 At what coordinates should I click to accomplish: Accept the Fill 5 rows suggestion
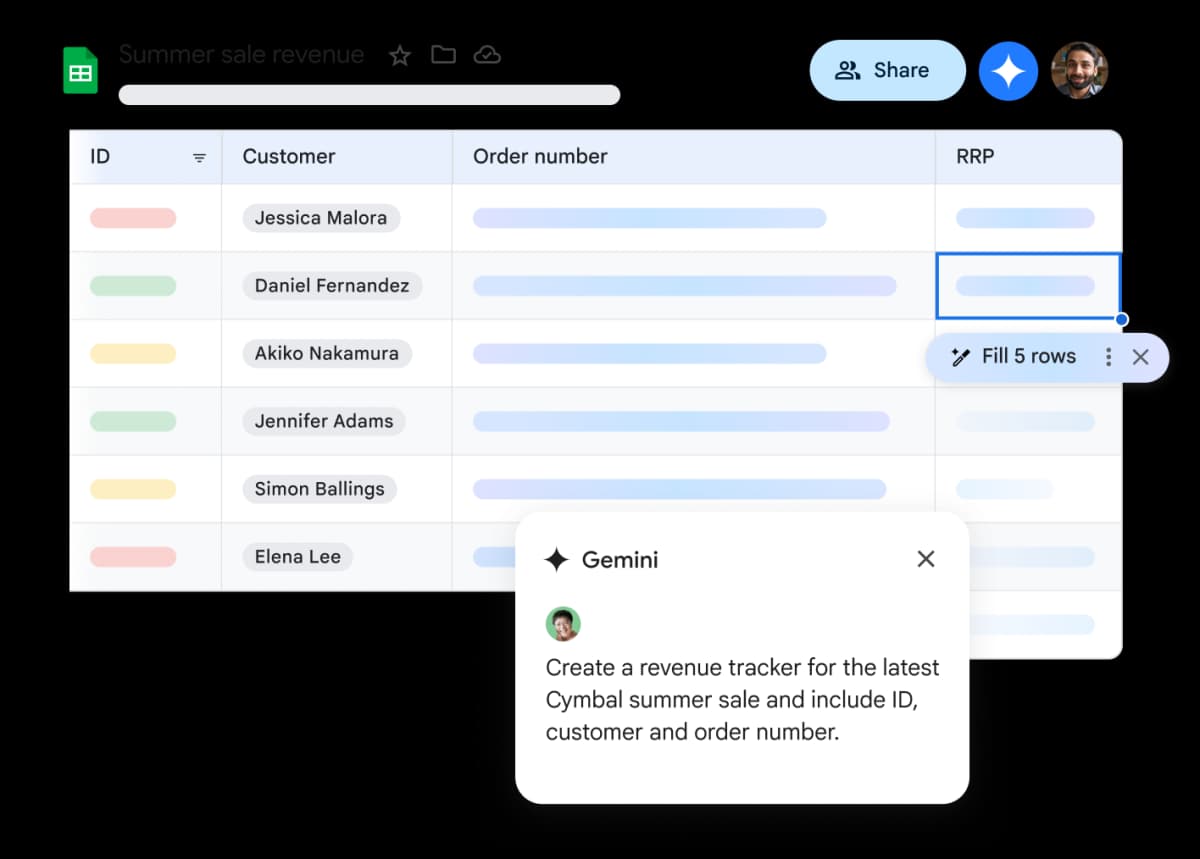pyautogui.click(x=1030, y=356)
